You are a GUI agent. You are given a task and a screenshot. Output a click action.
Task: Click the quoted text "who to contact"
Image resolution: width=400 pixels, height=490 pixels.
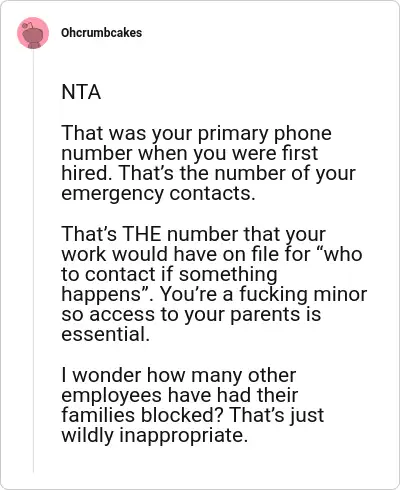[x=212, y=264]
